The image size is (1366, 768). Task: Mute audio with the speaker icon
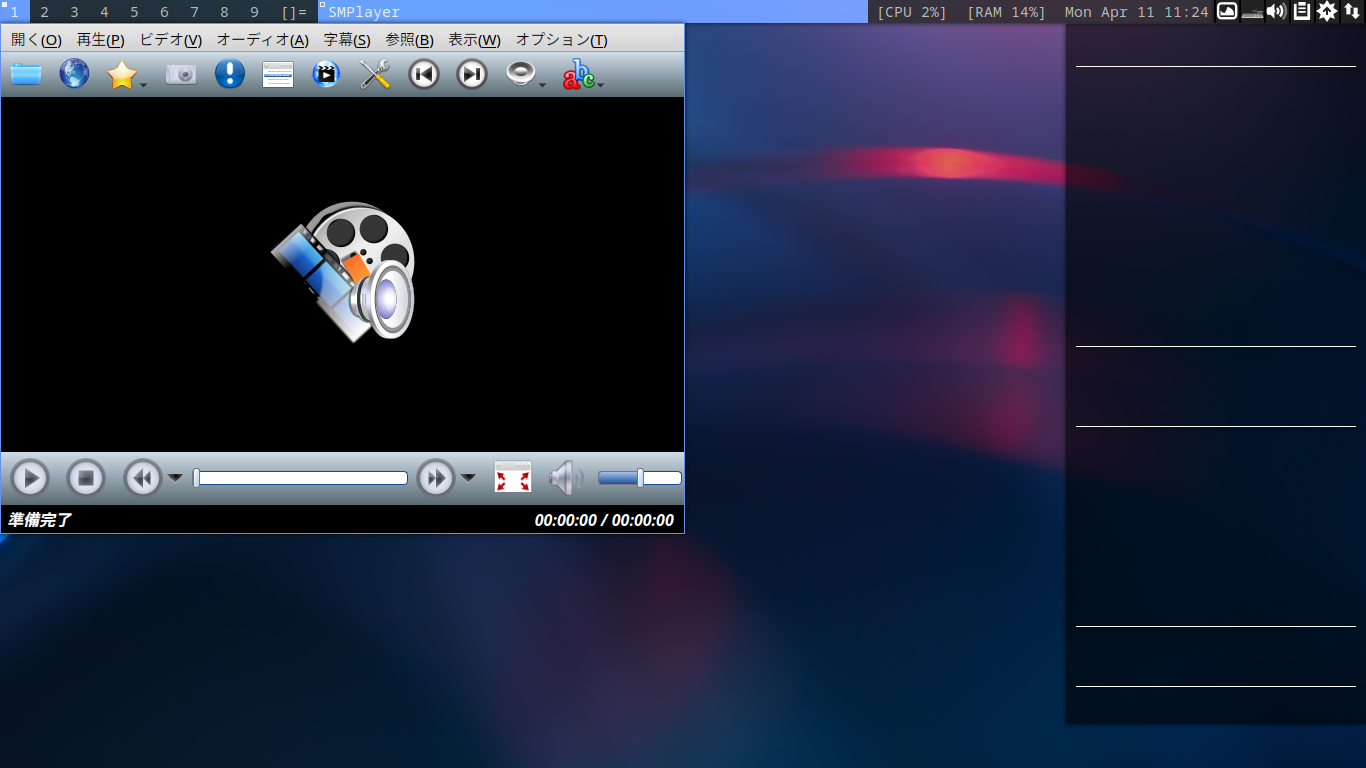[x=566, y=478]
